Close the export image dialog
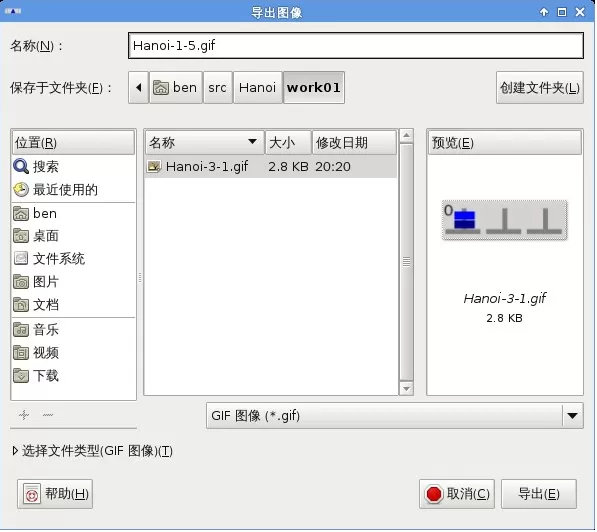This screenshot has width=597, height=532. point(580,12)
